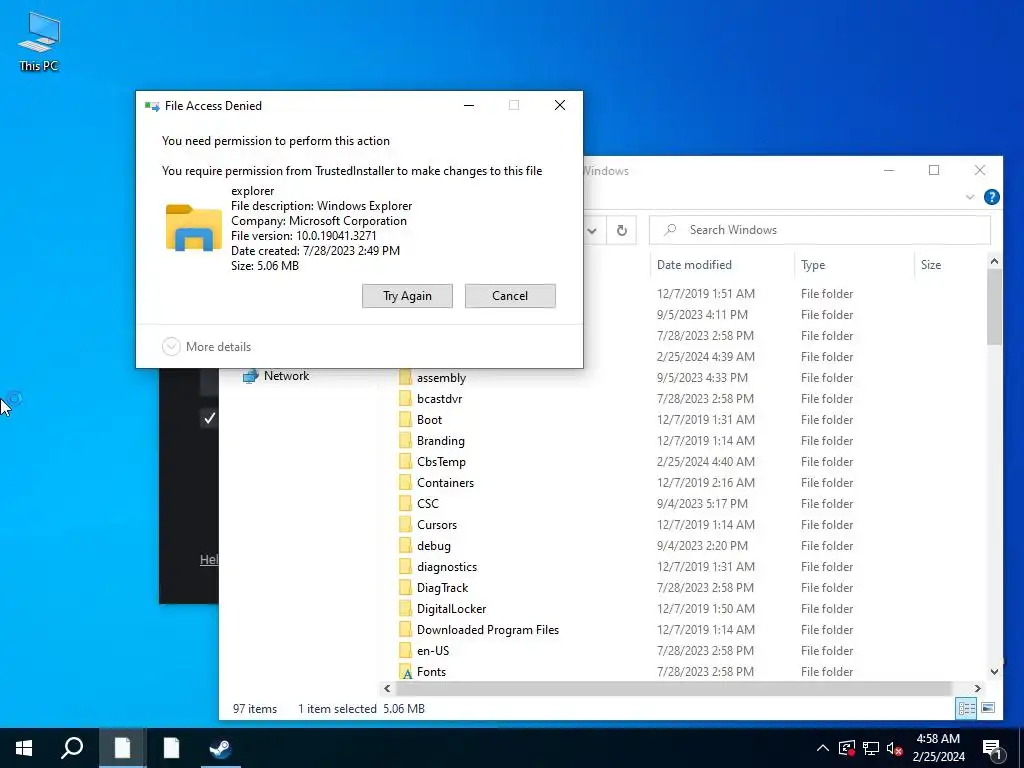Maximize the Windows Explorer window
This screenshot has height=768, width=1024.
(934, 170)
